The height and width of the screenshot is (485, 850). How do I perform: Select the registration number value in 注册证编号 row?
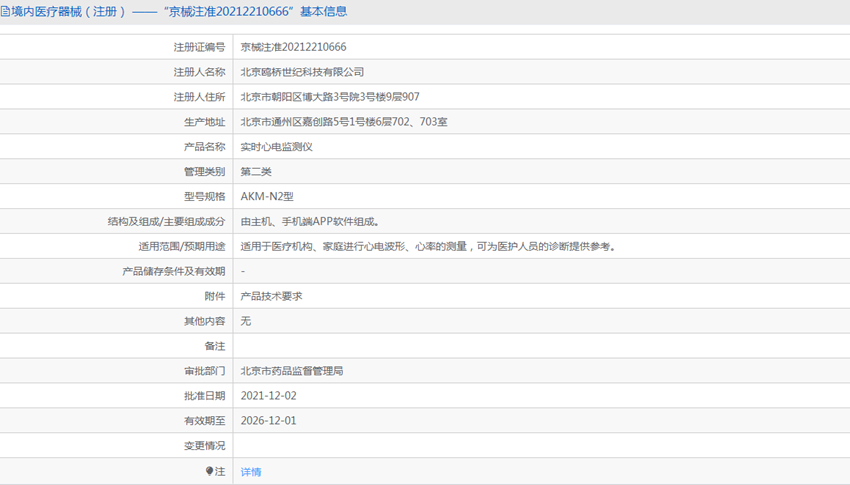click(x=293, y=47)
